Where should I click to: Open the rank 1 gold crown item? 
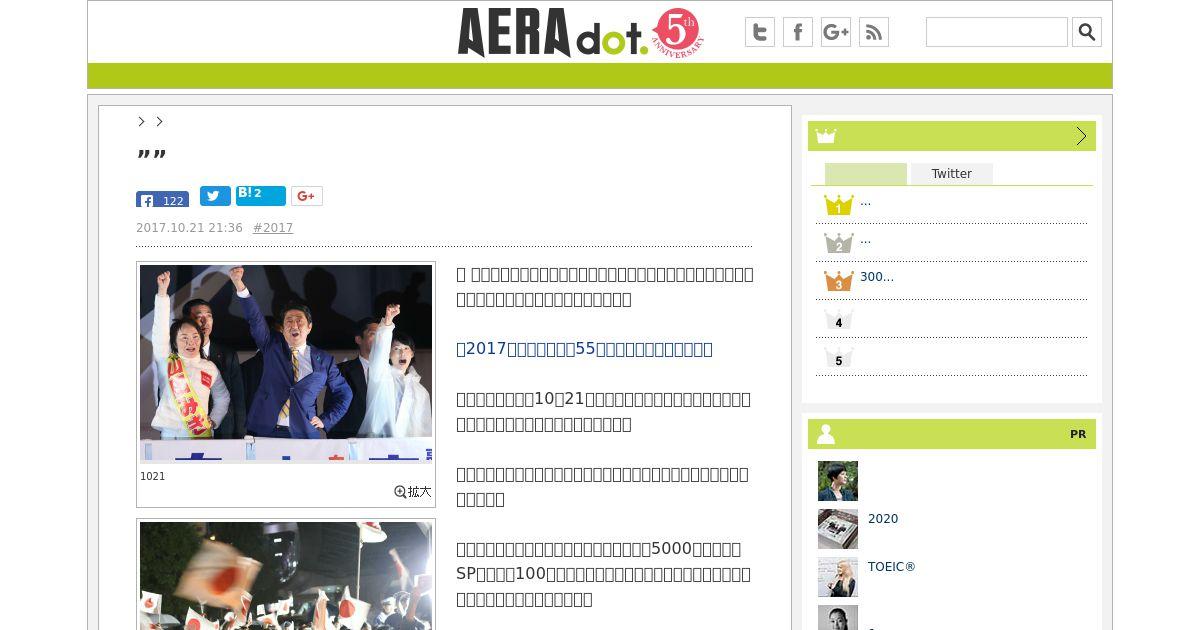tap(838, 205)
